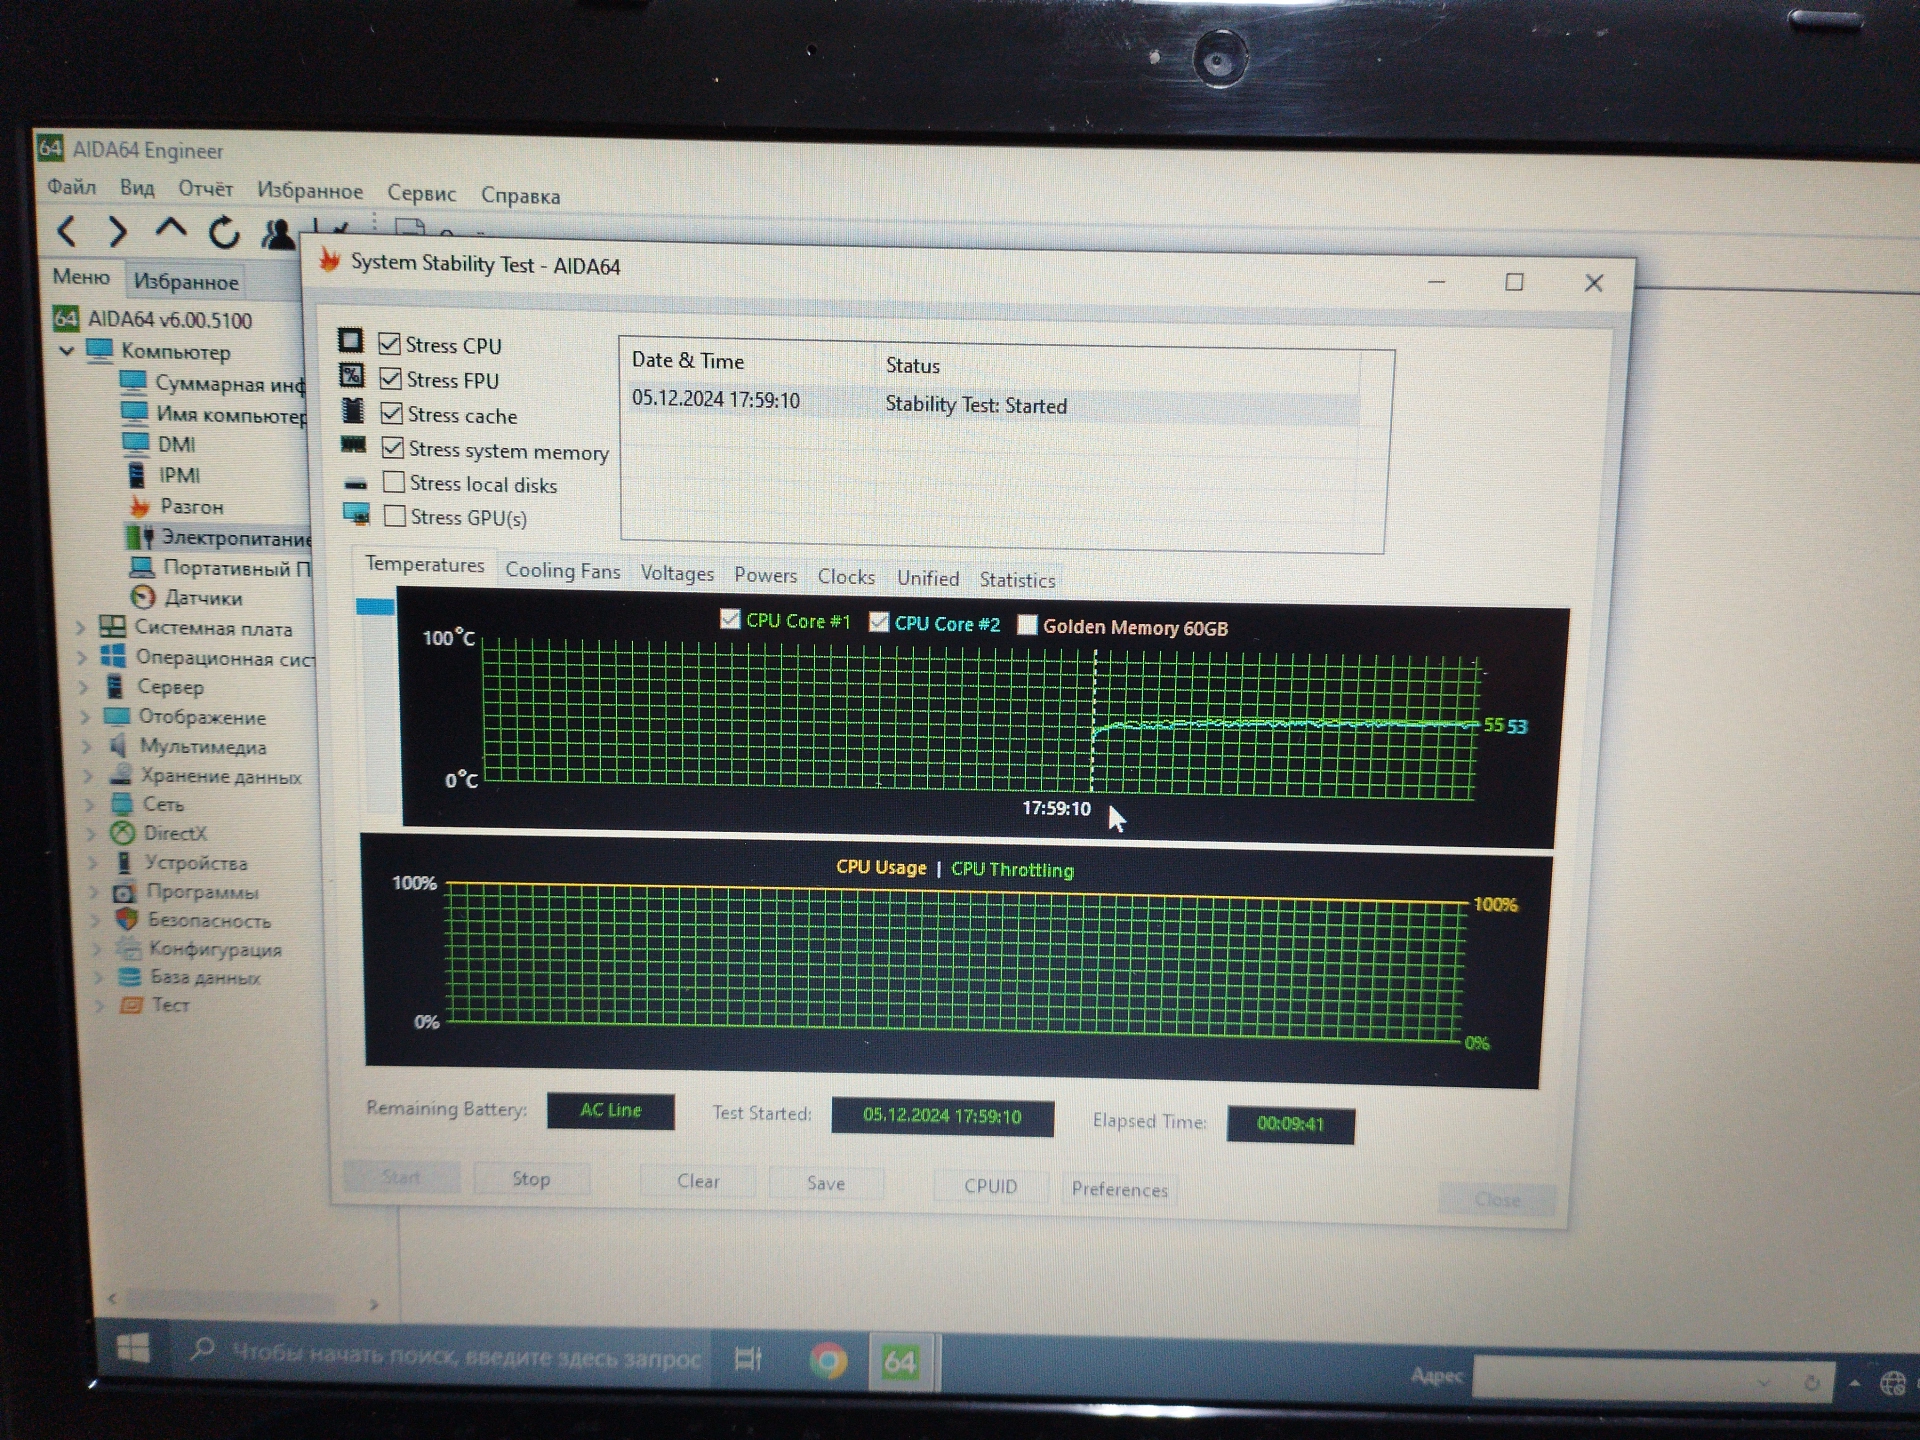Expand the Операционная система node

pos(83,658)
